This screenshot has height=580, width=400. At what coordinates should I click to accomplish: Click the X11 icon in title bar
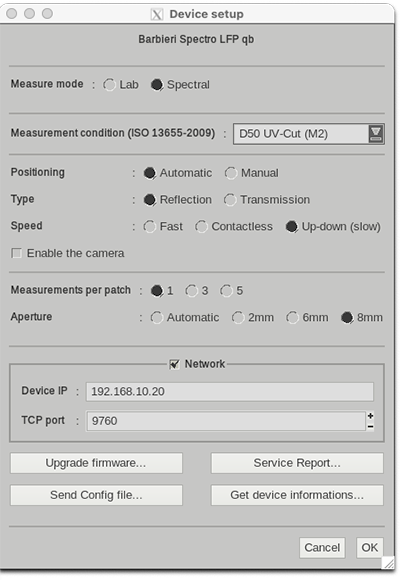pyautogui.click(x=157, y=14)
